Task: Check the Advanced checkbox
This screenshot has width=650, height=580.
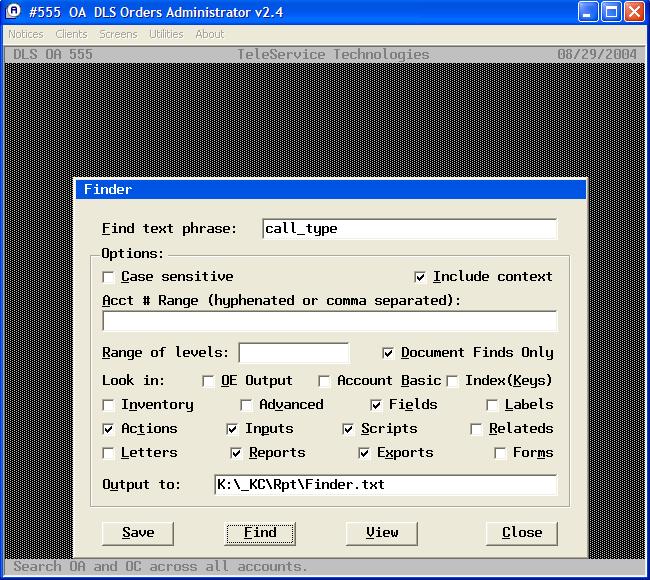Action: click(x=246, y=405)
